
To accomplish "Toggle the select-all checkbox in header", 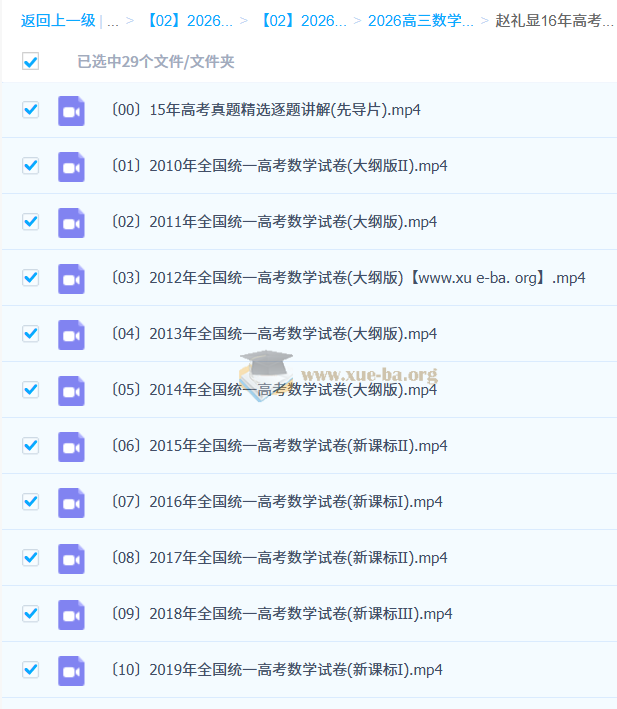I will click(30, 61).
